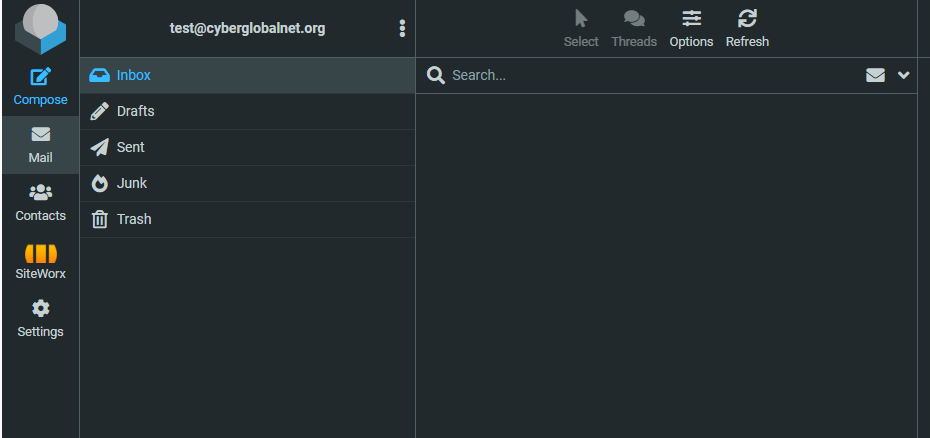Image resolution: width=930 pixels, height=438 pixels.
Task: Activate Select mode in toolbar
Action: point(581,29)
